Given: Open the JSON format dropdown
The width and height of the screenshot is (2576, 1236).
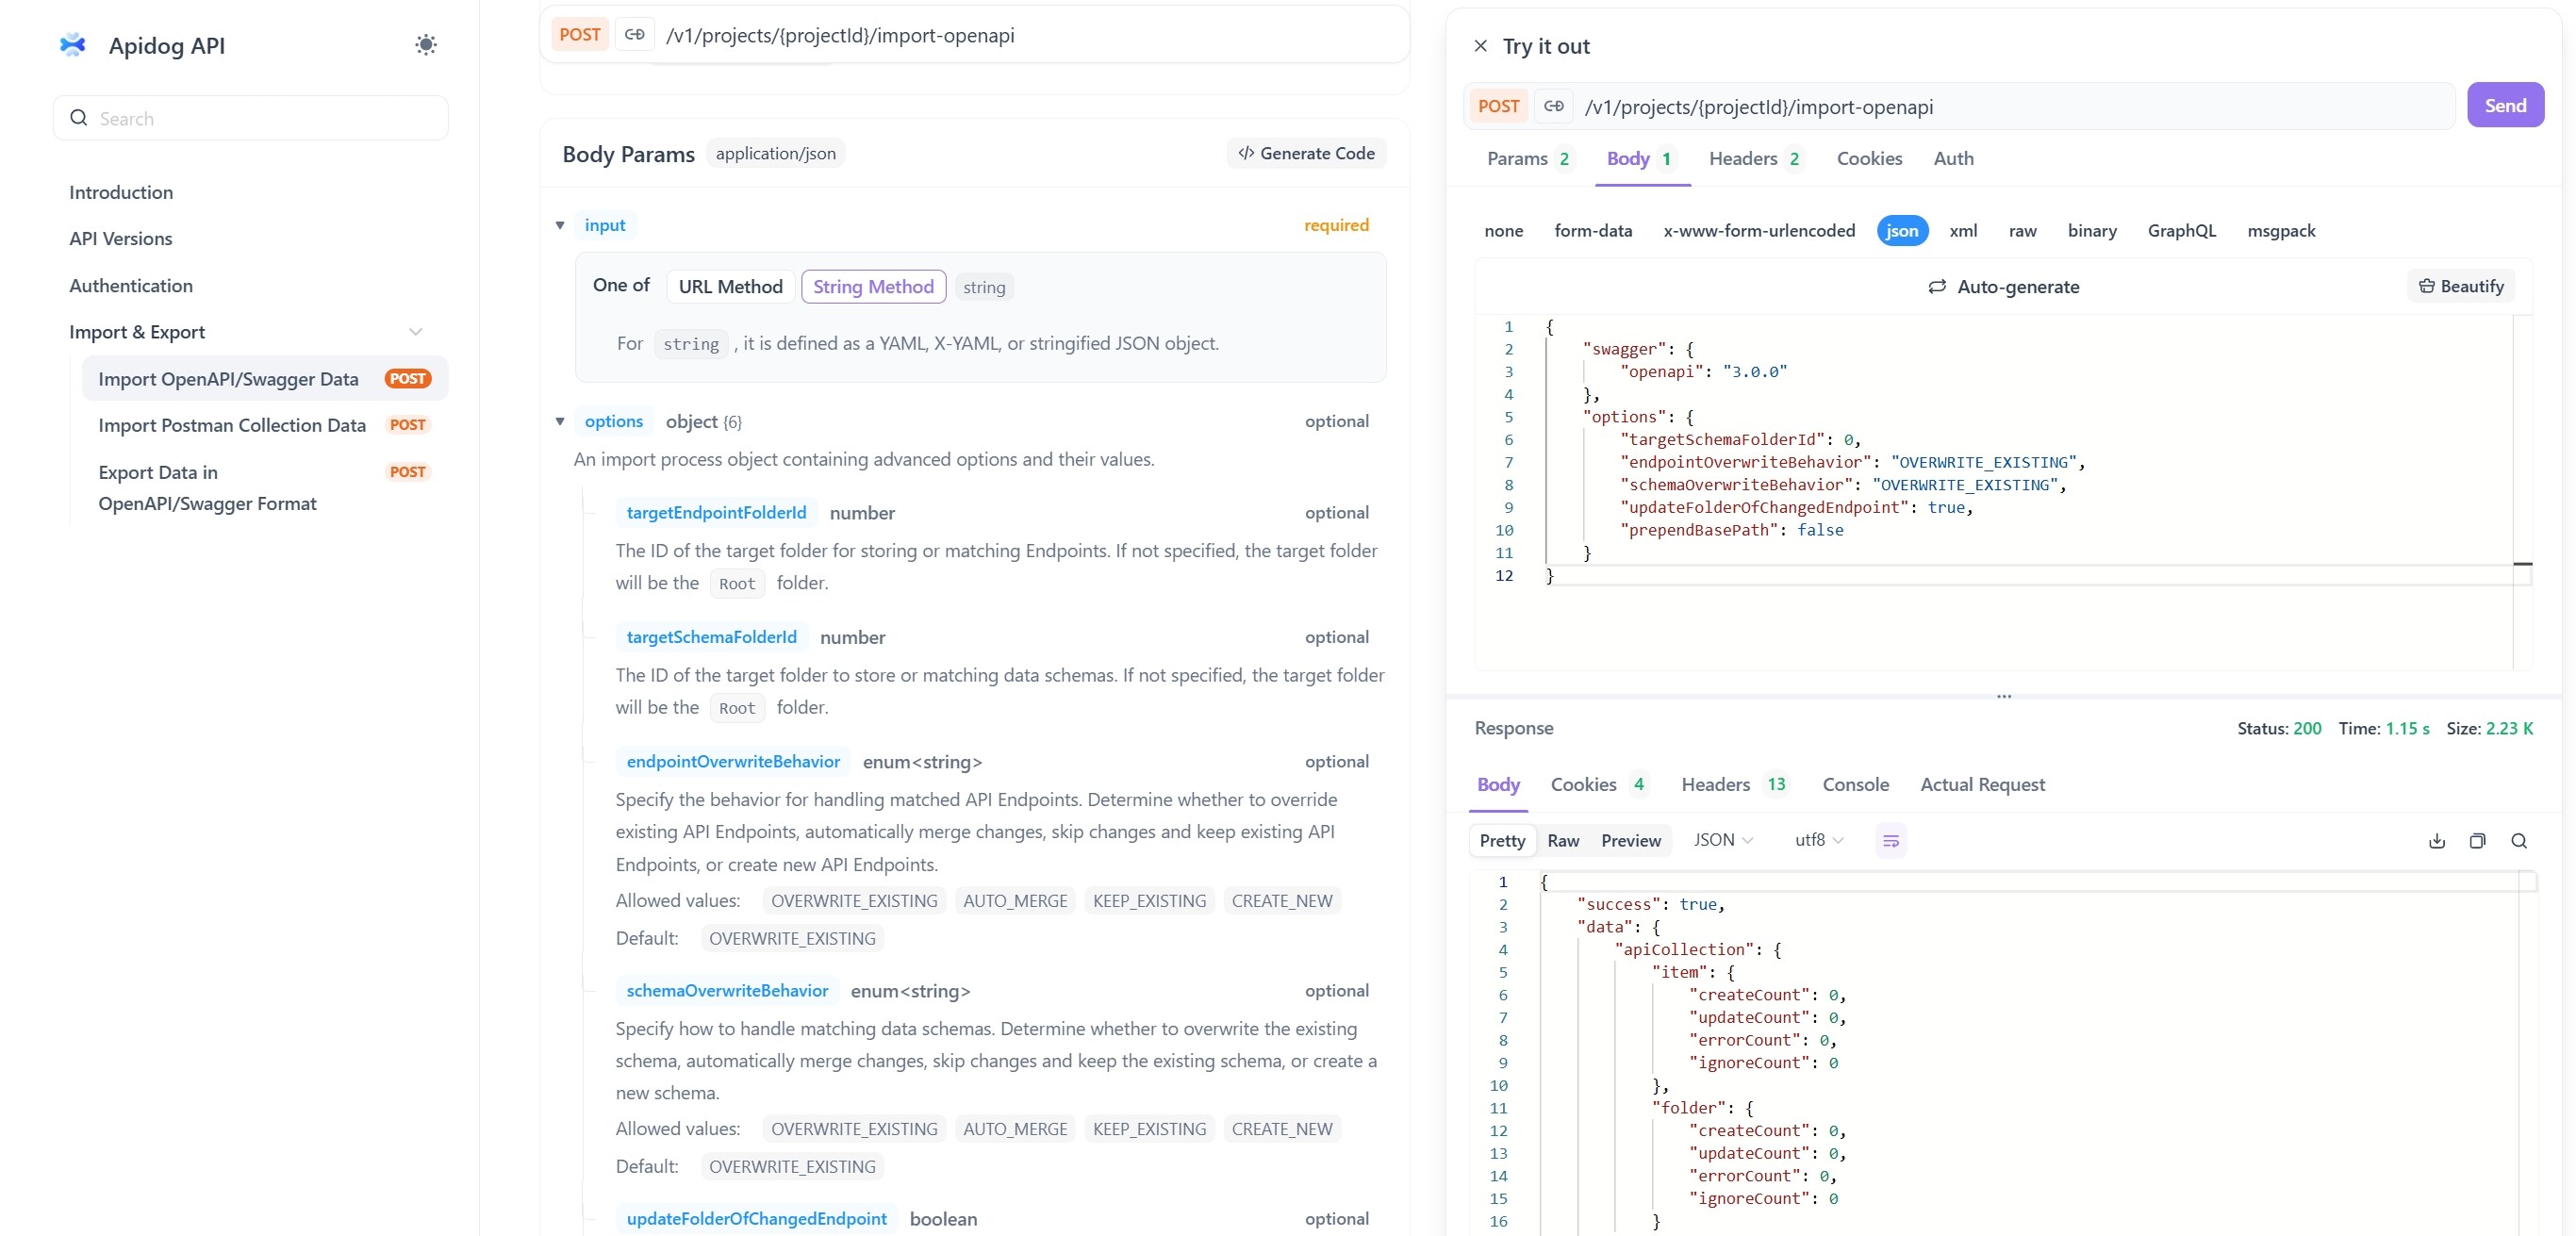Looking at the screenshot, I should pos(1723,841).
